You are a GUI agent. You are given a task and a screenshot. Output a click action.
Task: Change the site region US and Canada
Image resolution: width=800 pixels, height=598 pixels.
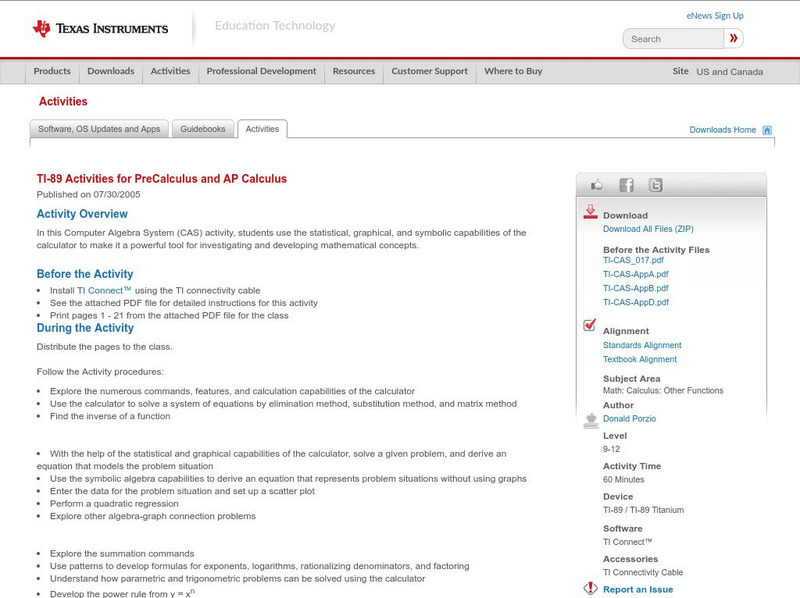pyautogui.click(x=730, y=72)
